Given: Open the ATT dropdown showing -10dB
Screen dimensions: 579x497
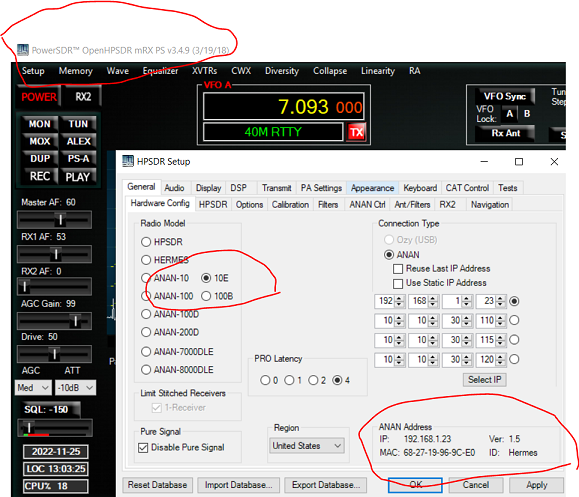Looking at the screenshot, I should pyautogui.click(x=75, y=388).
